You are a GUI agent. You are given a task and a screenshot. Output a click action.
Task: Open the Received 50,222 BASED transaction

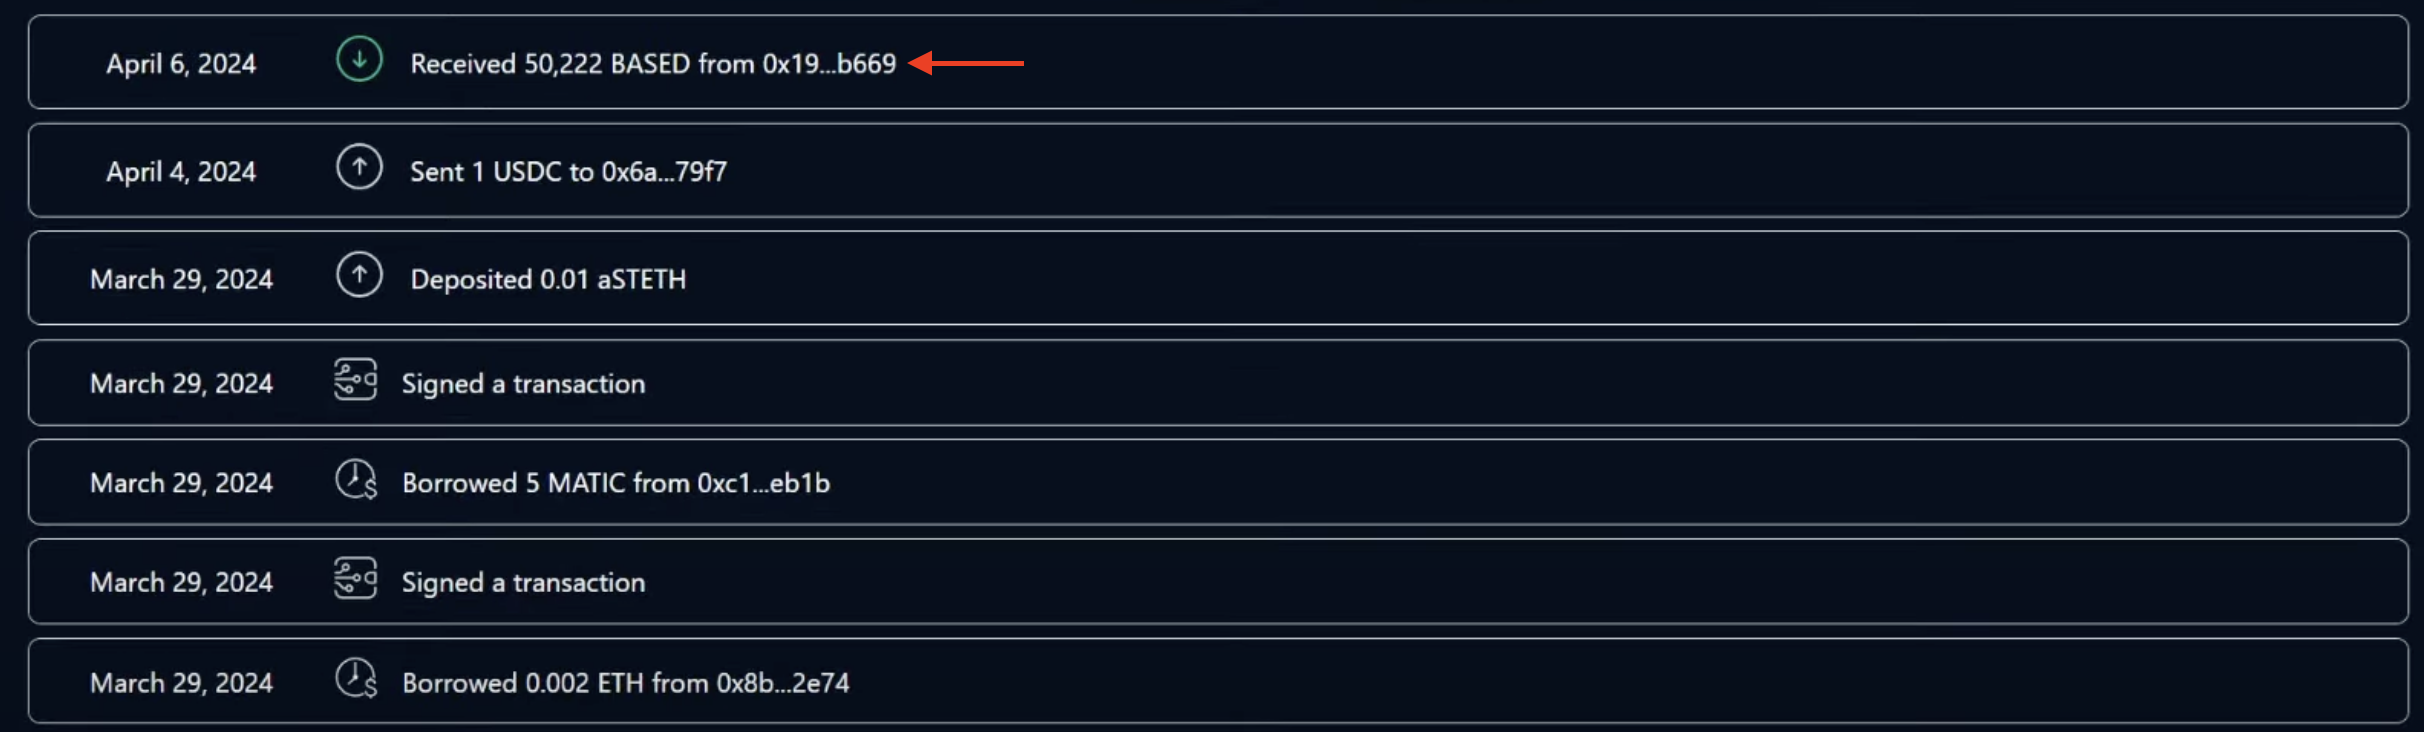click(1218, 62)
